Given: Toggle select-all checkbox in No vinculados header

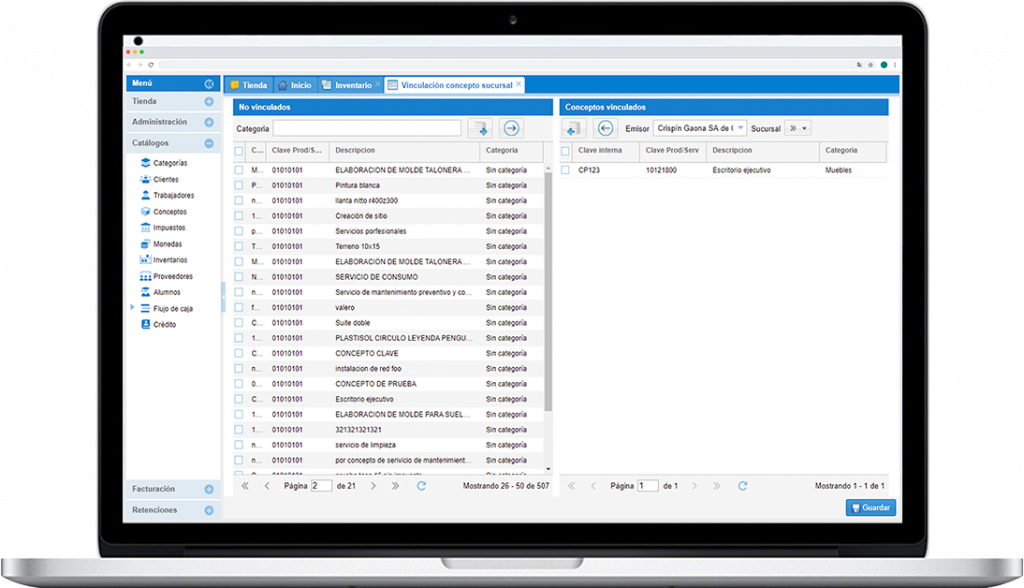Looking at the screenshot, I should [x=239, y=151].
